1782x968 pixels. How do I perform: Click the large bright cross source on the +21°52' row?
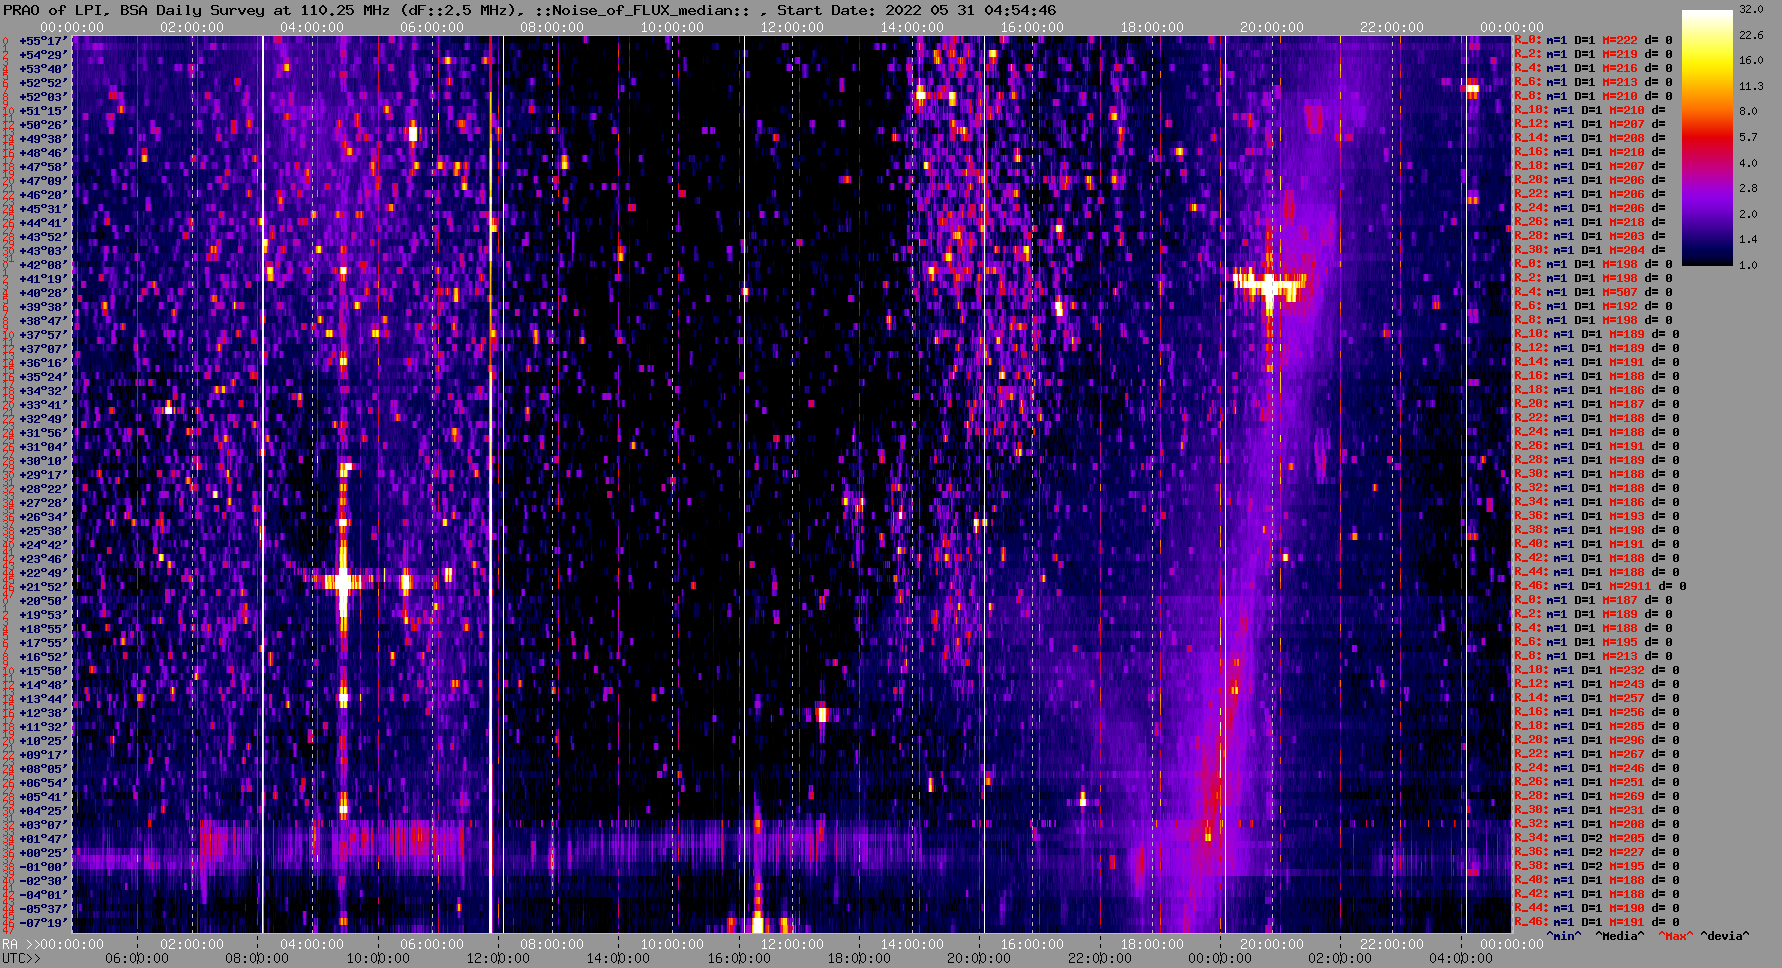(x=343, y=581)
